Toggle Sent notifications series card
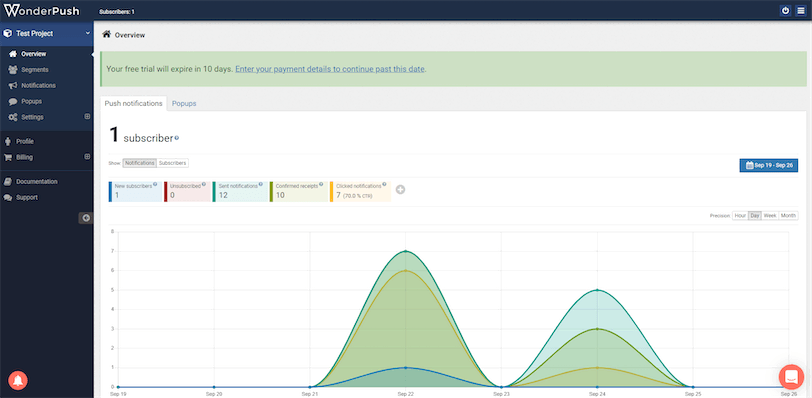The image size is (812, 398). pos(240,191)
